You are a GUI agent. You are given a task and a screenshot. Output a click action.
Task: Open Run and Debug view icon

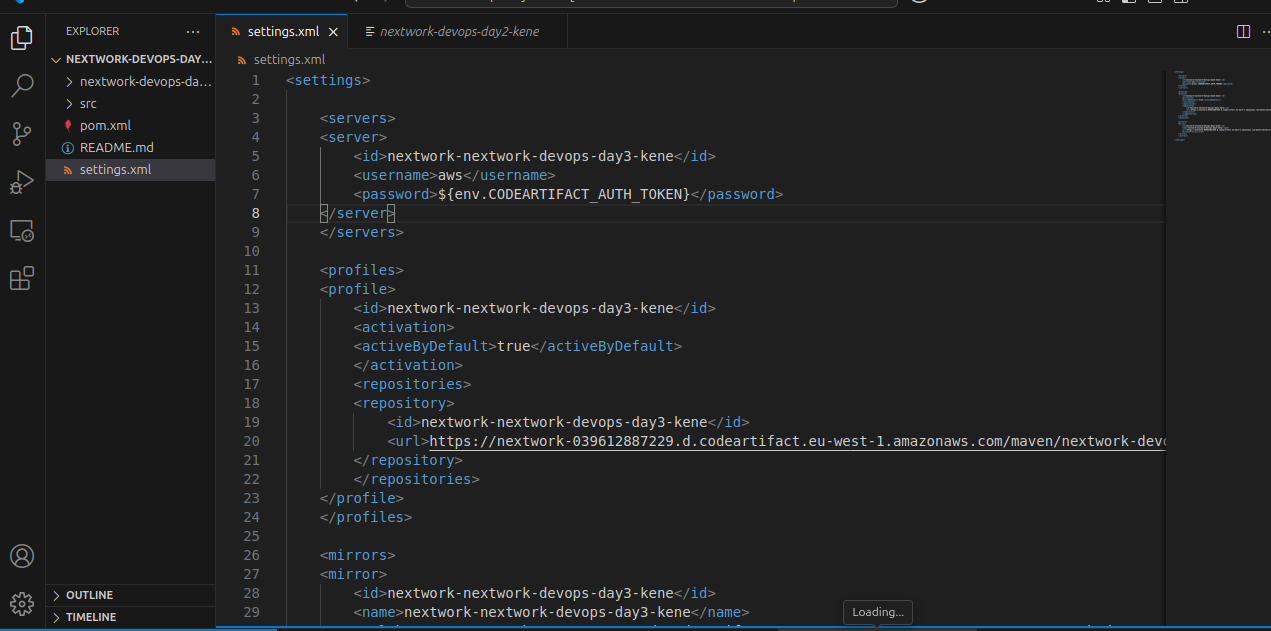pos(22,182)
